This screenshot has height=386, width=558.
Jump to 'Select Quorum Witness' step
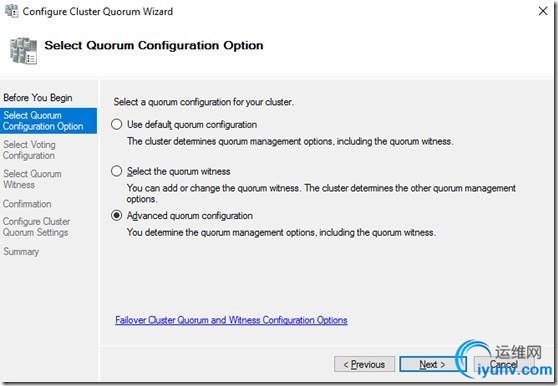point(32,179)
